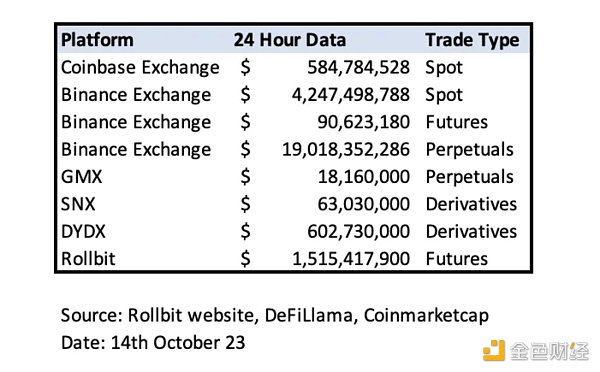Select the Coinbase Exchange row label

pos(140,68)
